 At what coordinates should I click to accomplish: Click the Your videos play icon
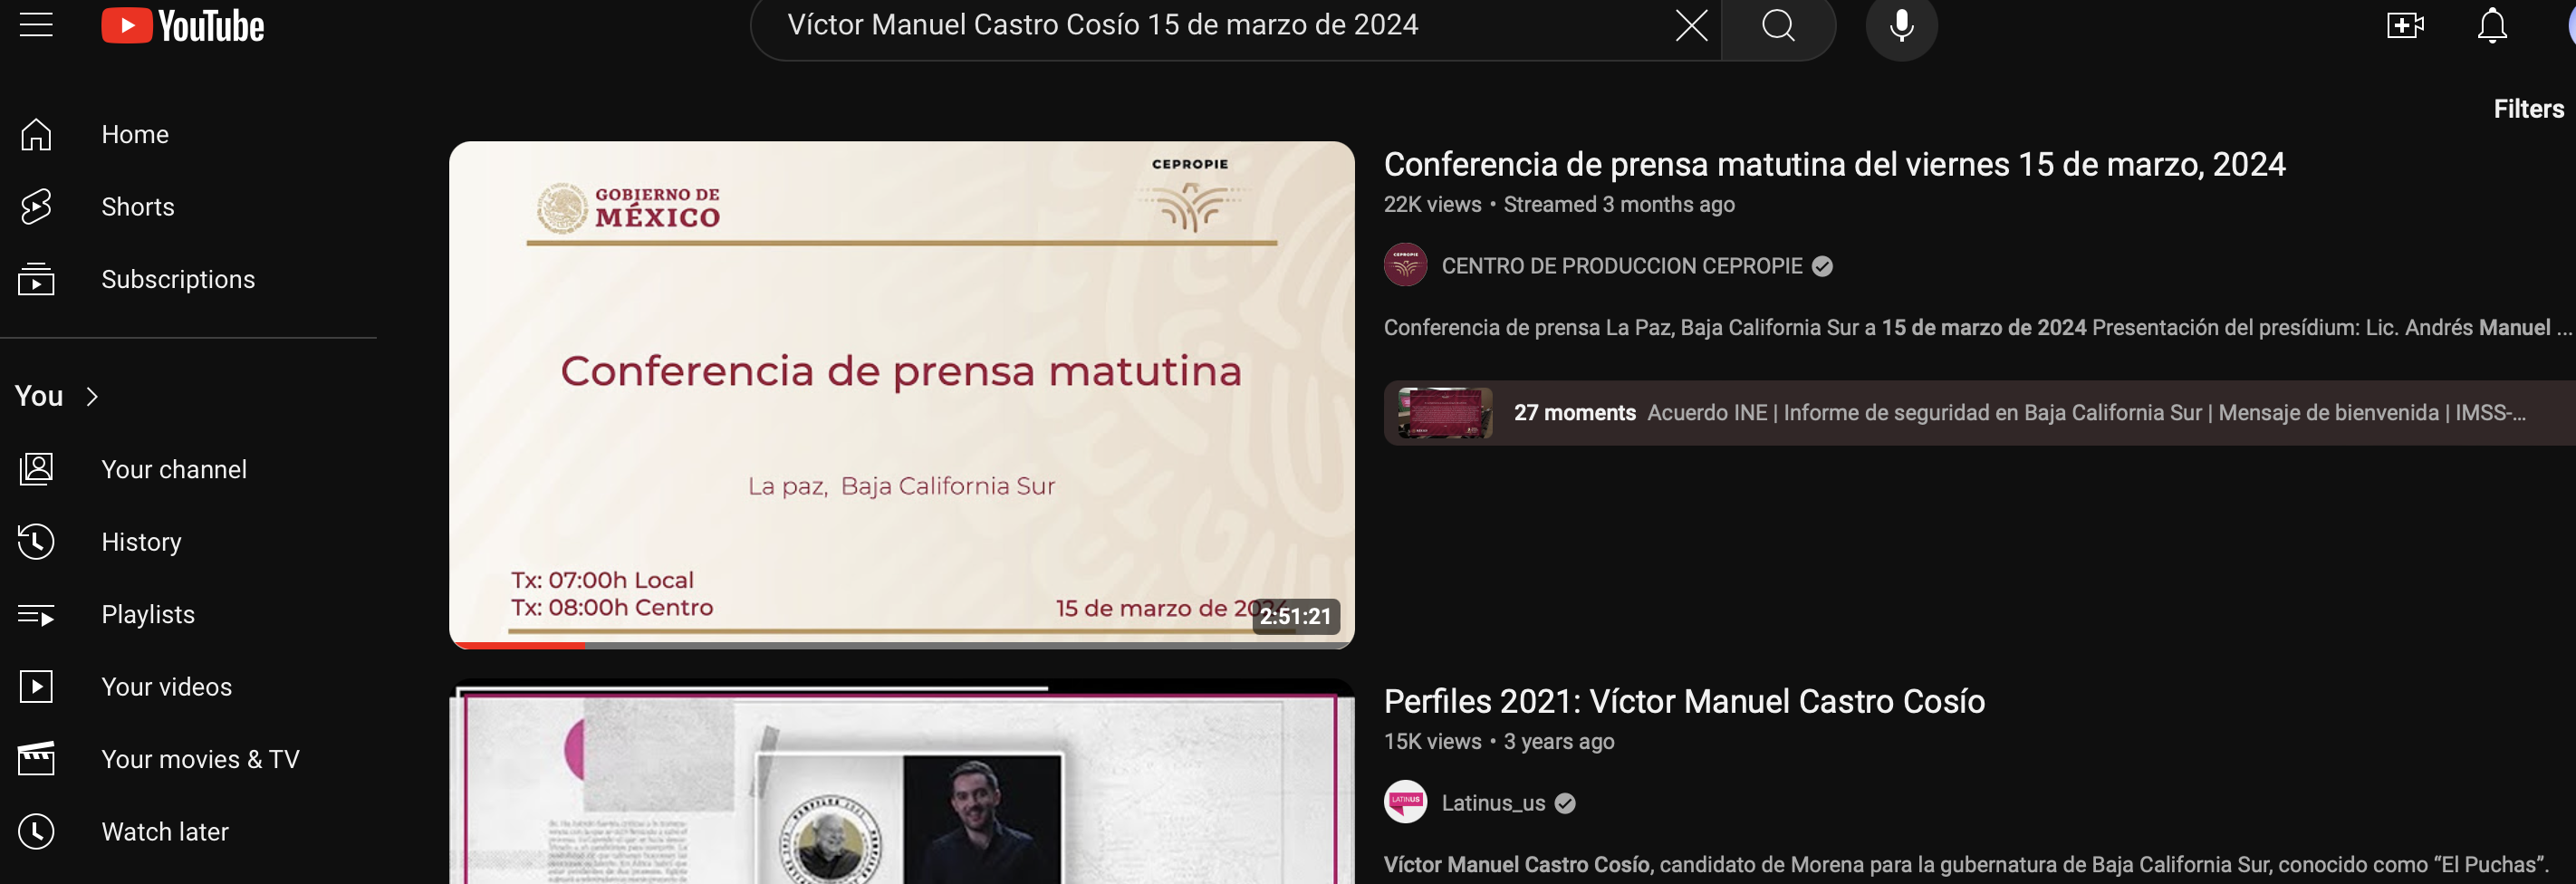click(x=36, y=687)
